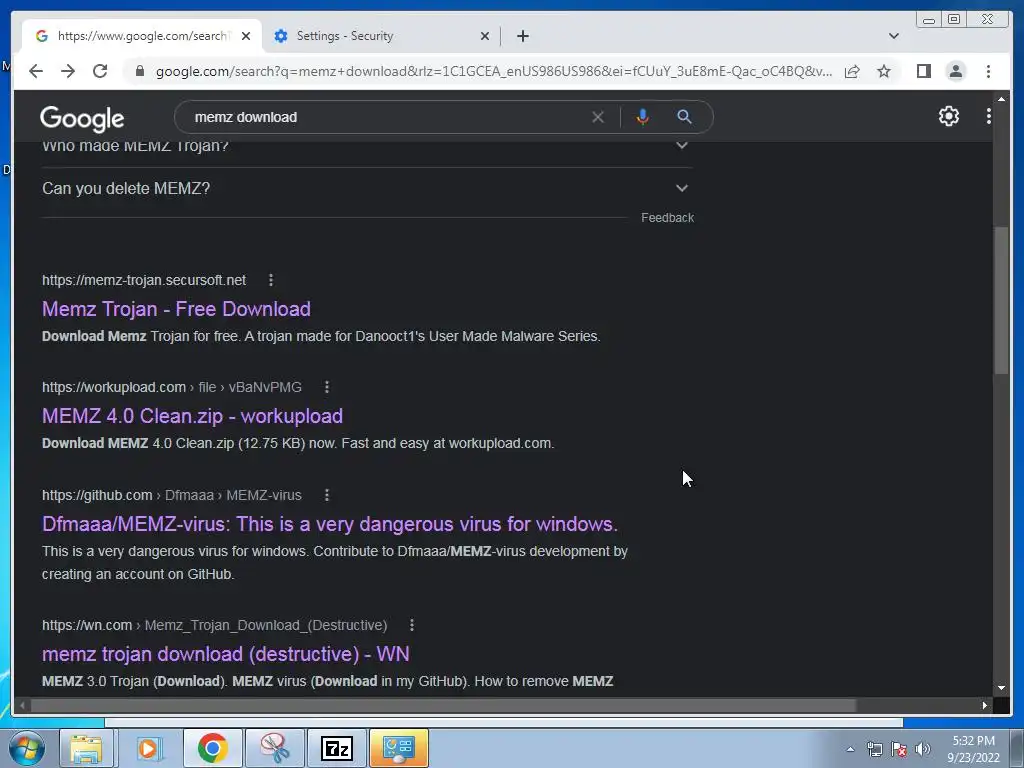Submit search with the magnifier icon
This screenshot has height=768, width=1024.
(684, 117)
